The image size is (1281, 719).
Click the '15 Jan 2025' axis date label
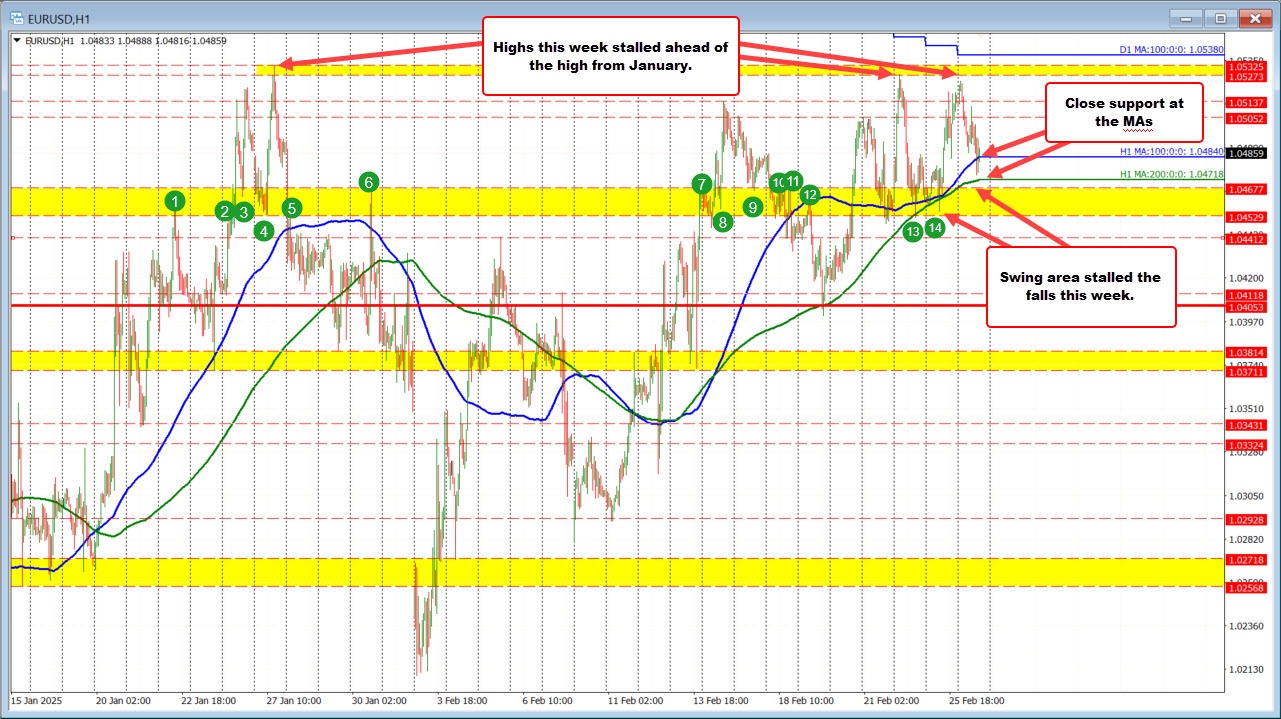[x=38, y=701]
